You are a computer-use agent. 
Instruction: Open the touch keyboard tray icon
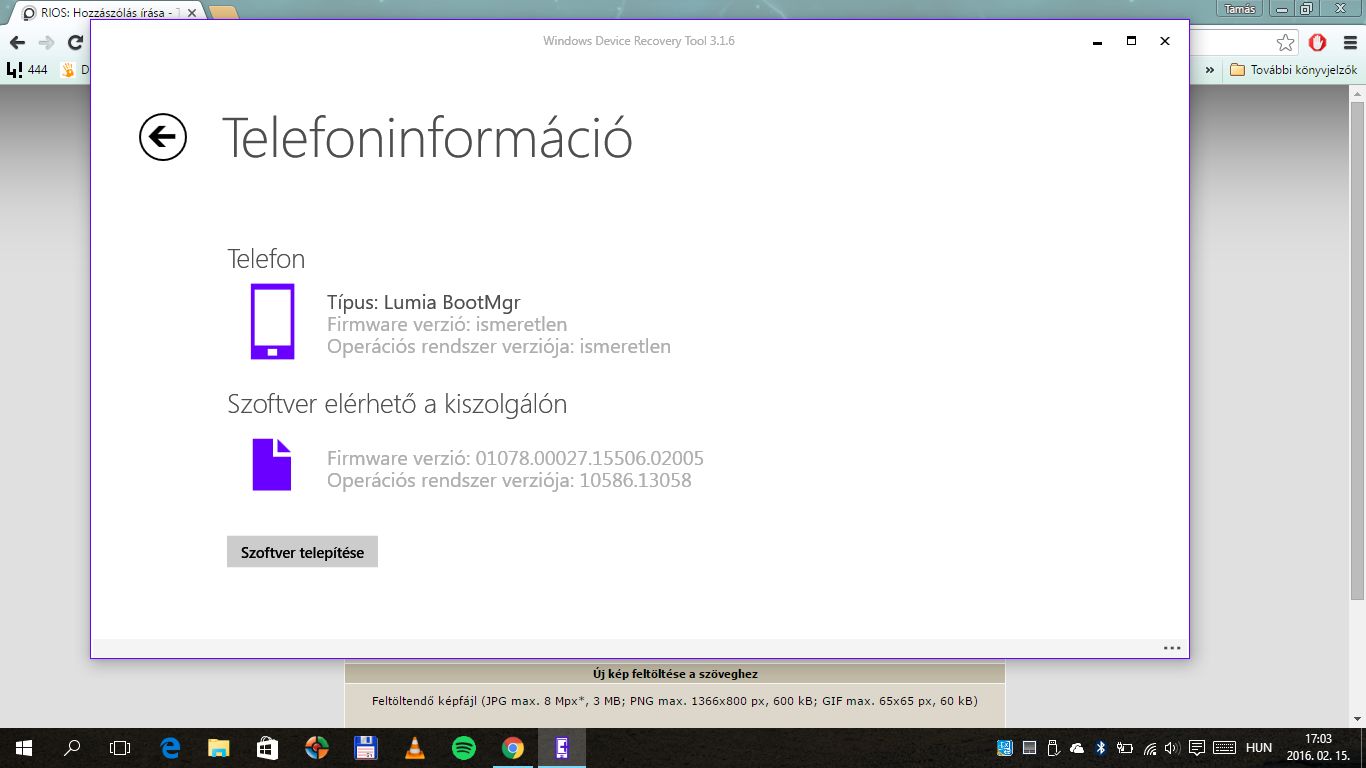tap(1224, 748)
